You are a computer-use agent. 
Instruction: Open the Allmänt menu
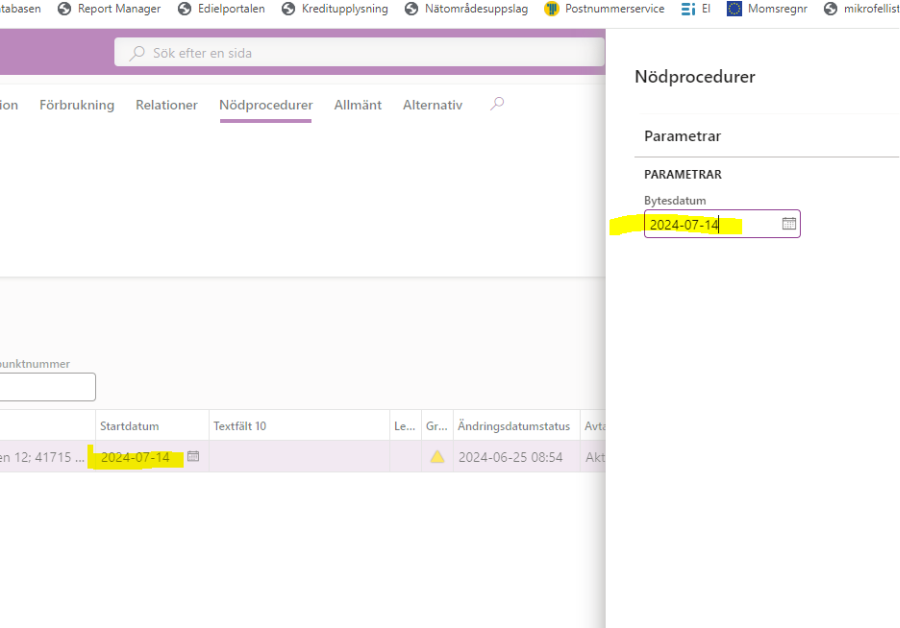point(358,105)
